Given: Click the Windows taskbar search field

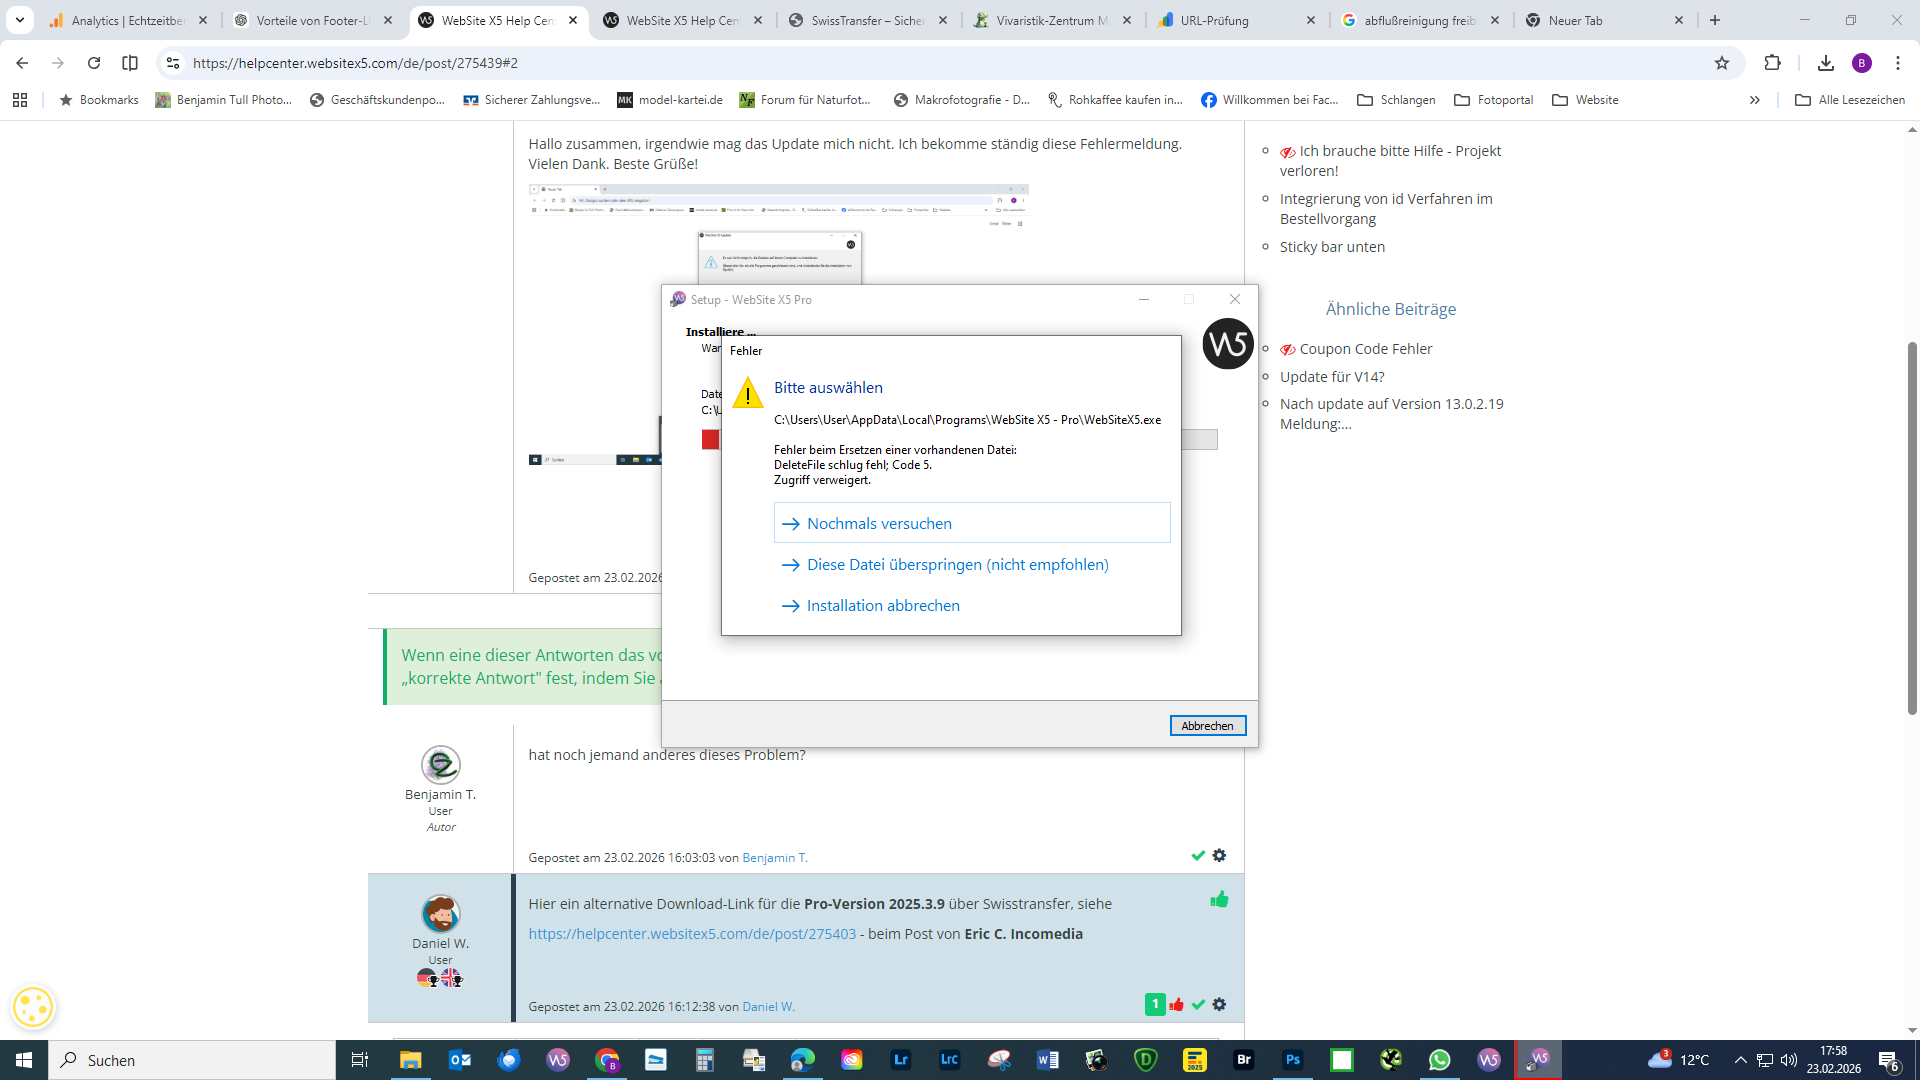Looking at the screenshot, I should [x=192, y=1060].
